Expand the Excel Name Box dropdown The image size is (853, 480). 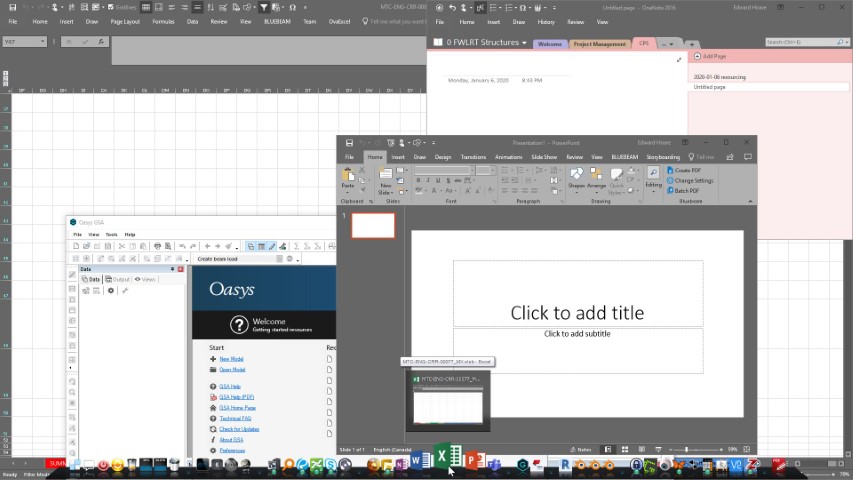[42, 42]
